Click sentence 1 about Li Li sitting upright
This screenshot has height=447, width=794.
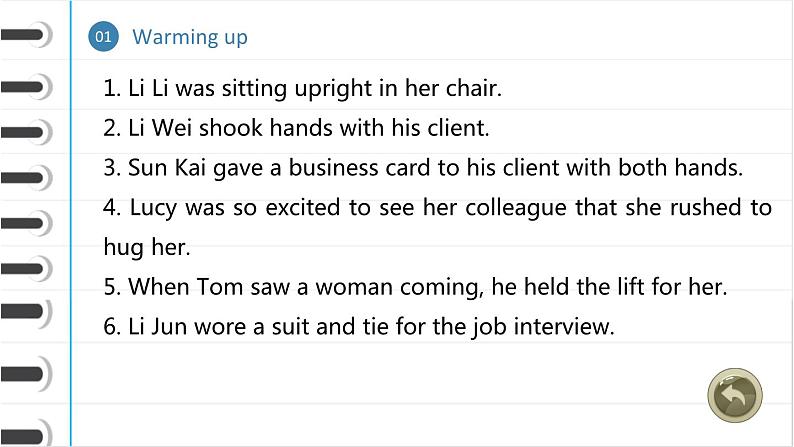pos(302,88)
